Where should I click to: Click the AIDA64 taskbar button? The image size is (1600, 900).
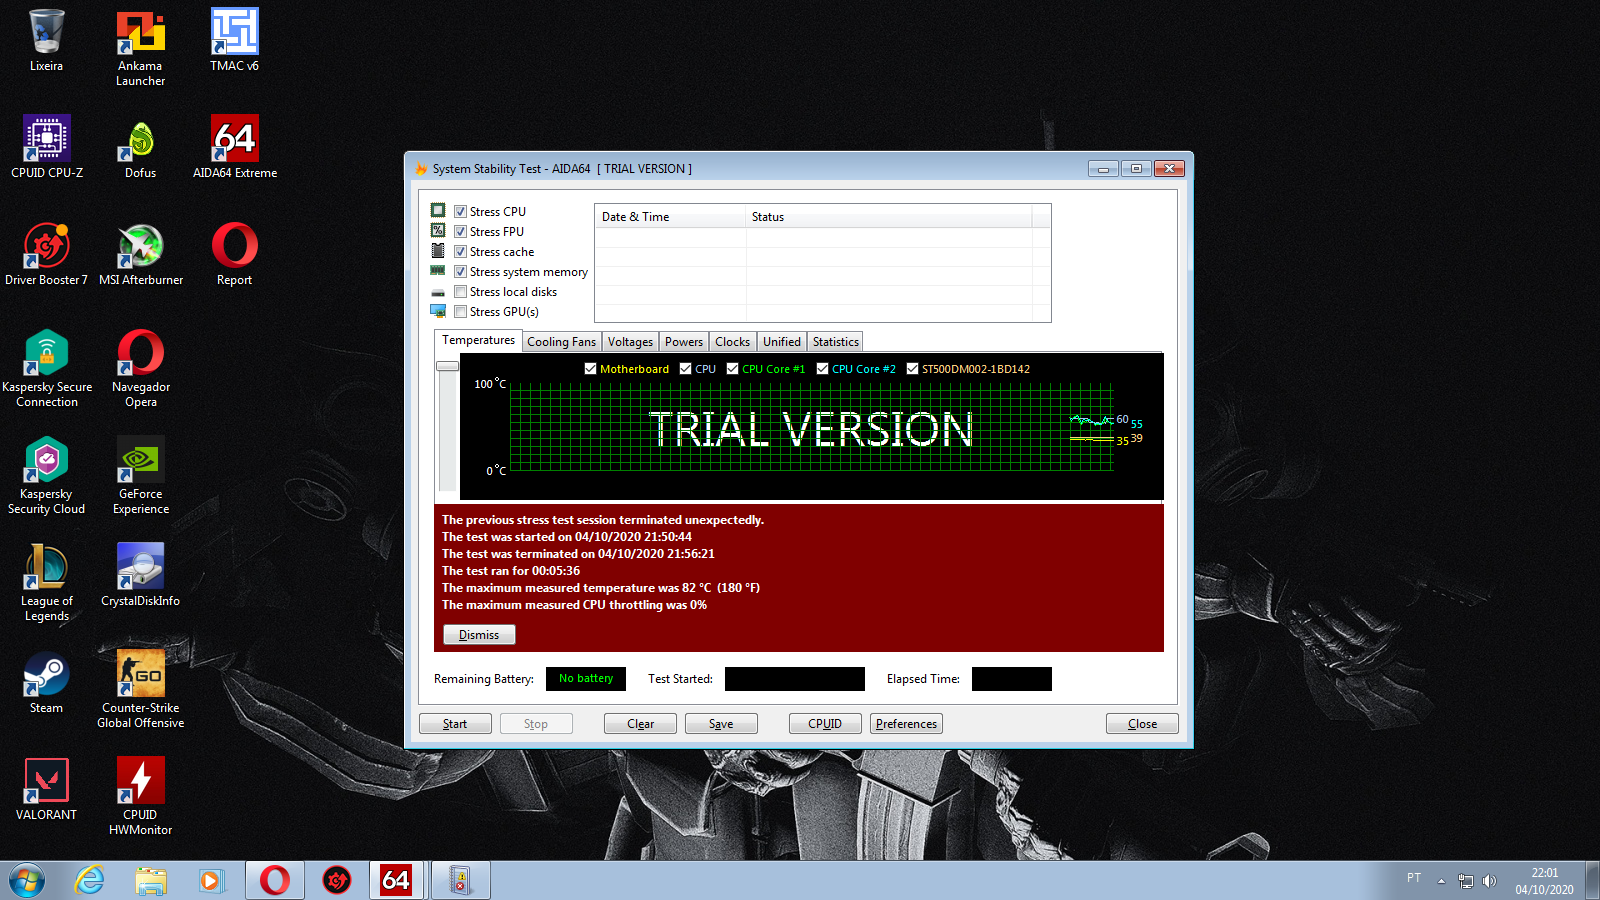pos(397,881)
